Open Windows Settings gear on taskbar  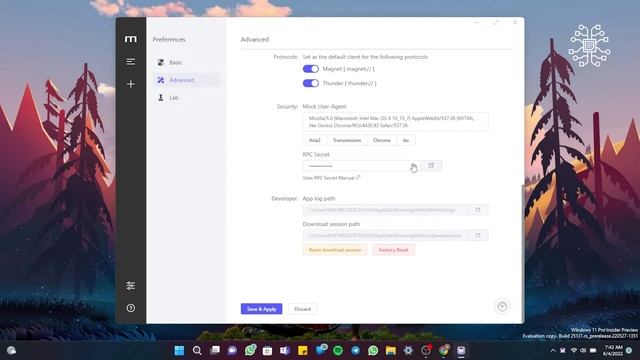point(408,351)
